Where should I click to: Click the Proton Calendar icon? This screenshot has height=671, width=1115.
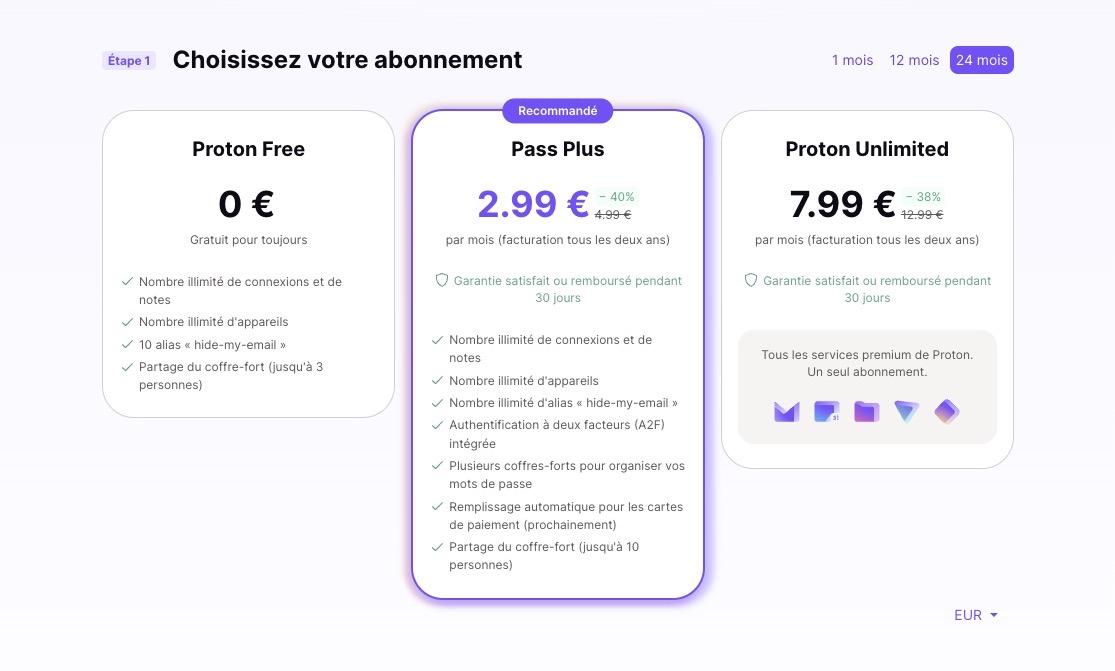pos(826,412)
